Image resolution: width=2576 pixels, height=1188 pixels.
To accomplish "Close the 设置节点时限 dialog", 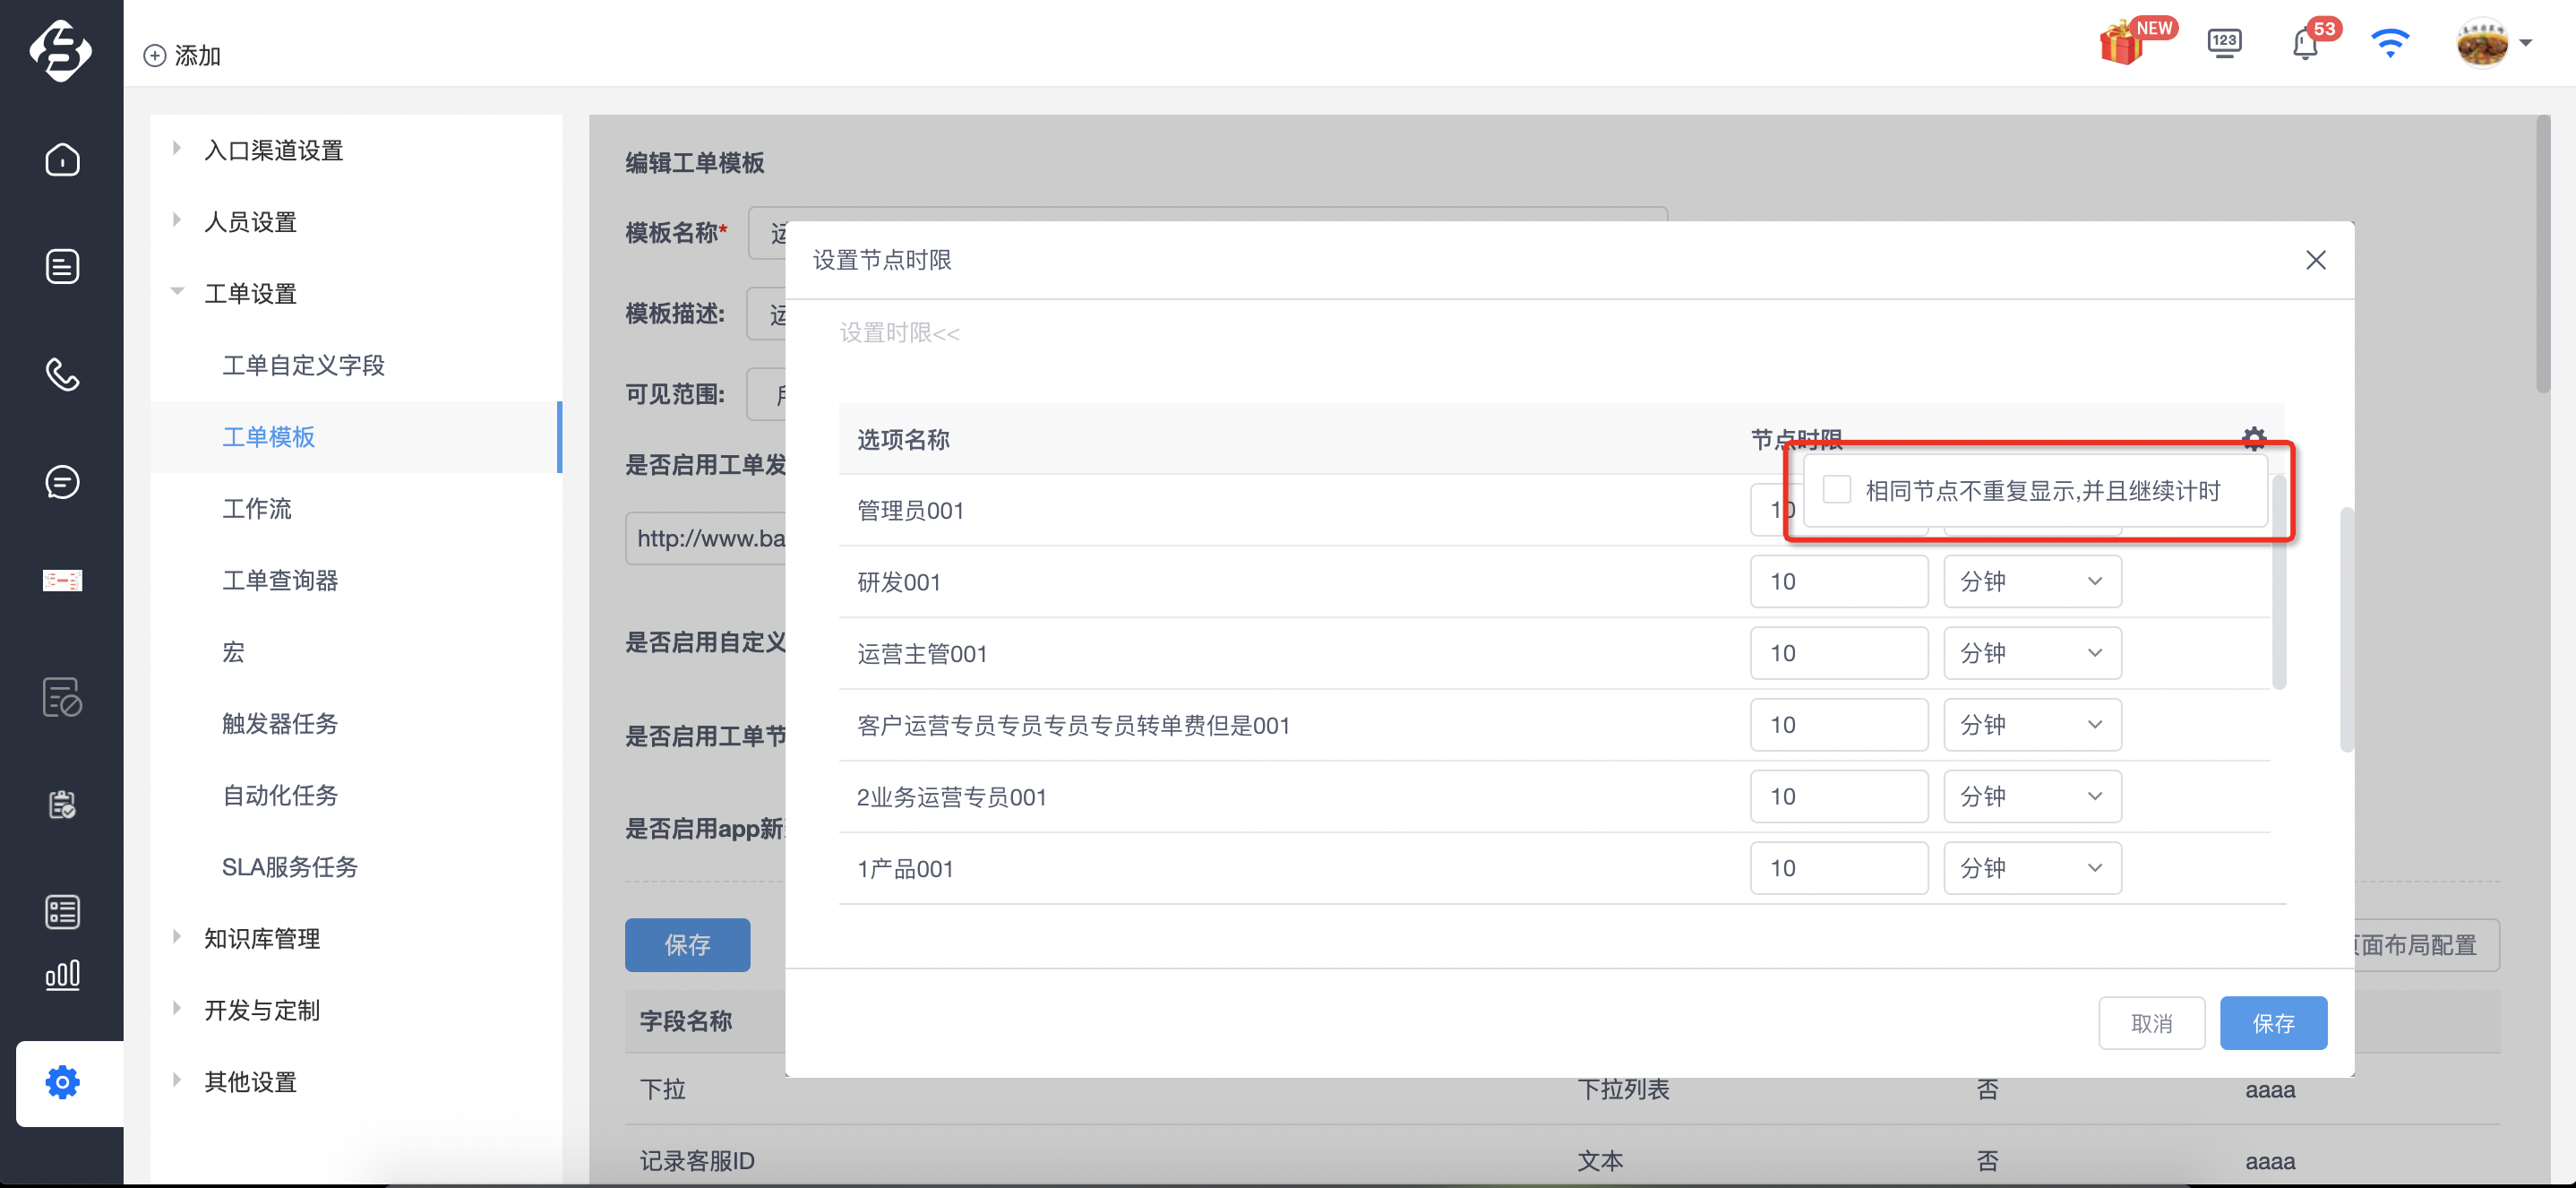I will point(2315,260).
